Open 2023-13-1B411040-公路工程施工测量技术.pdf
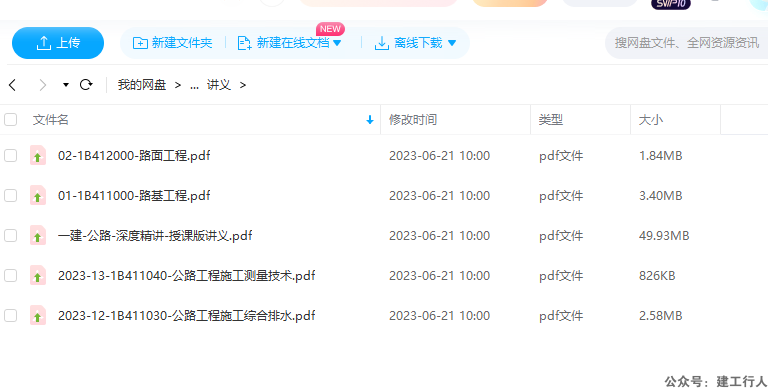This screenshot has width=768, height=388. point(186,276)
